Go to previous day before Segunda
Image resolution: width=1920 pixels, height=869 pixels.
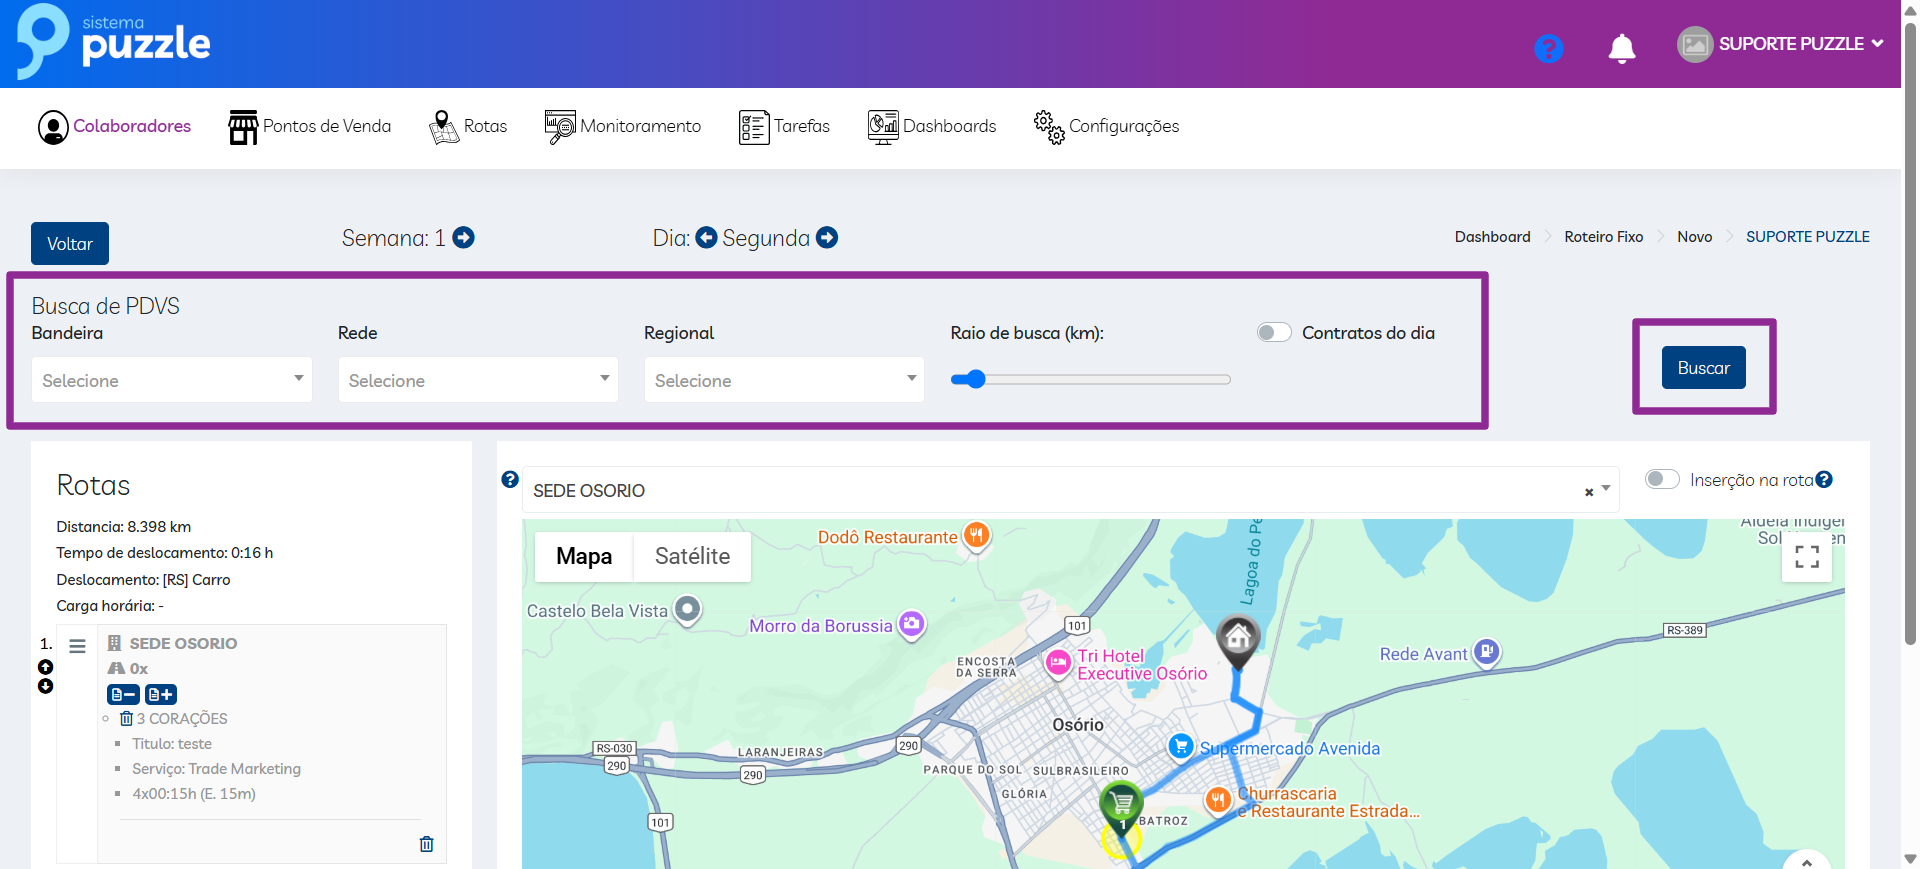(706, 238)
